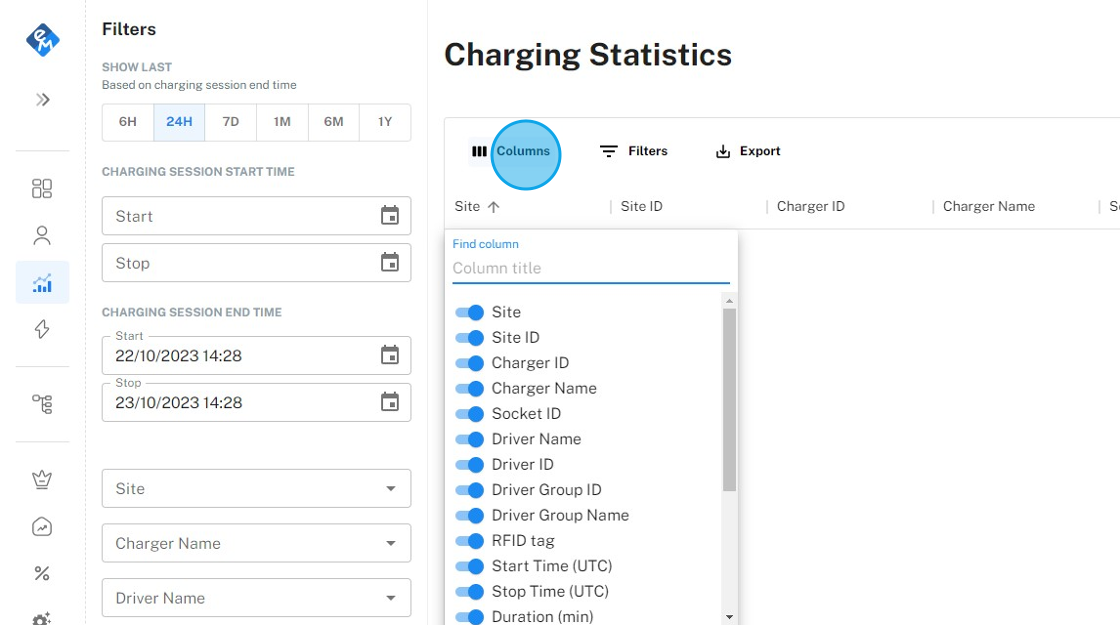
Task: Open the table Filters button
Action: (634, 152)
